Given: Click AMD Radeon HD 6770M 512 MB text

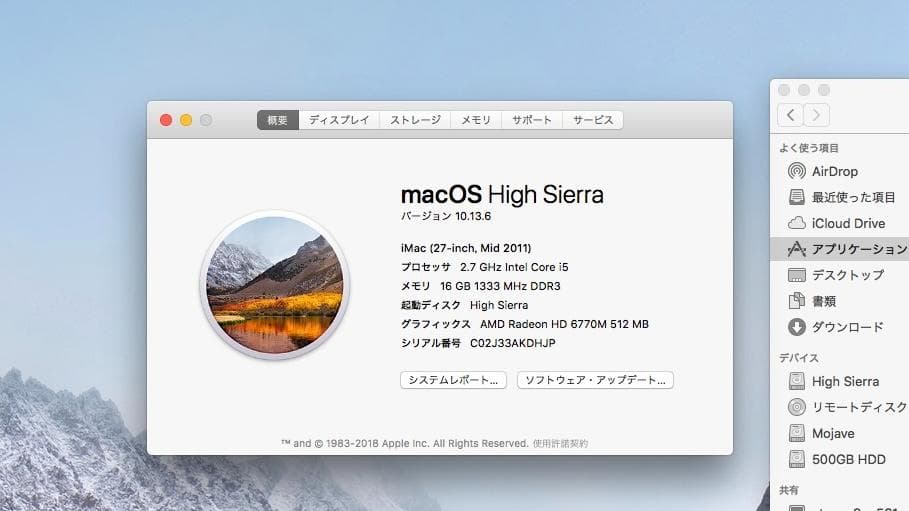Looking at the screenshot, I should pos(564,324).
